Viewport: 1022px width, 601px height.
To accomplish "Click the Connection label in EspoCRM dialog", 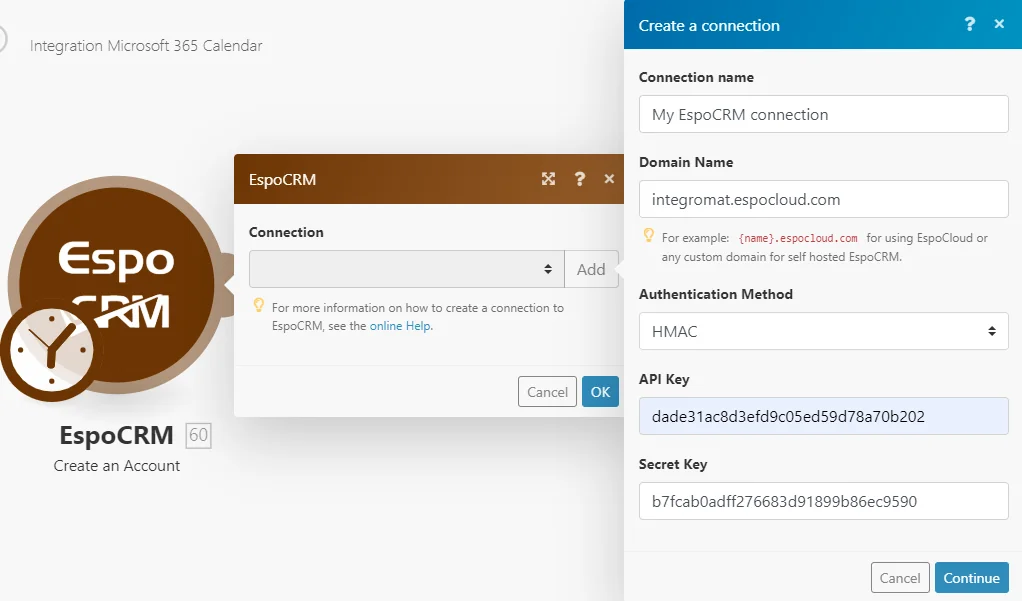I will point(286,232).
